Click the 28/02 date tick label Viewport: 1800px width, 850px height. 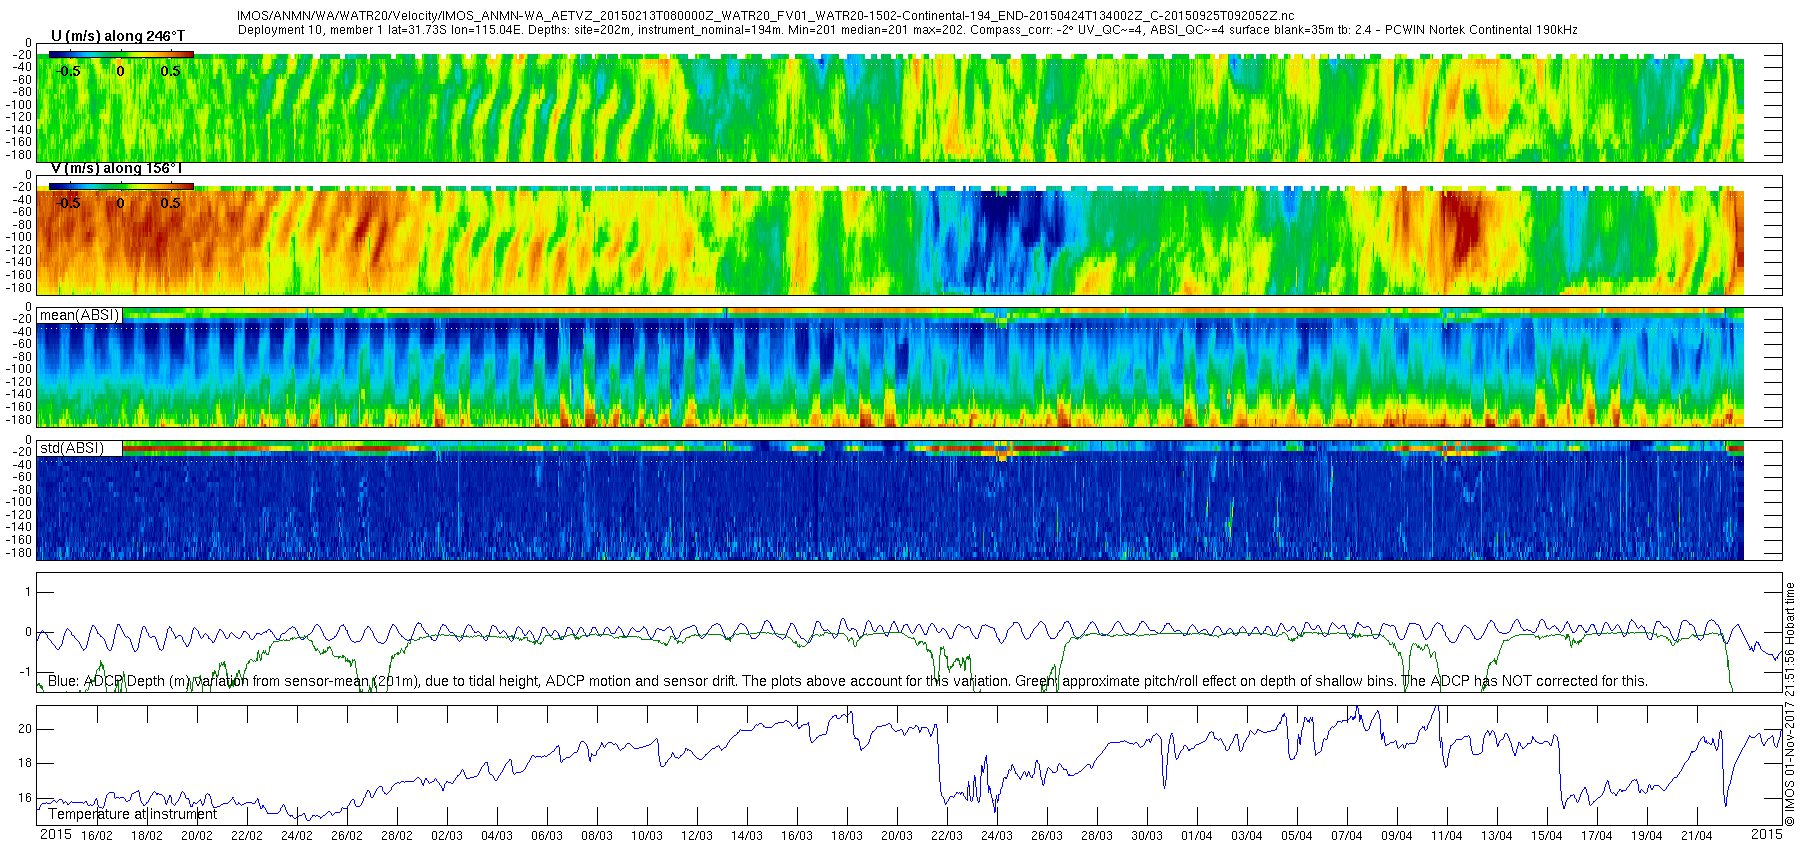(x=397, y=836)
